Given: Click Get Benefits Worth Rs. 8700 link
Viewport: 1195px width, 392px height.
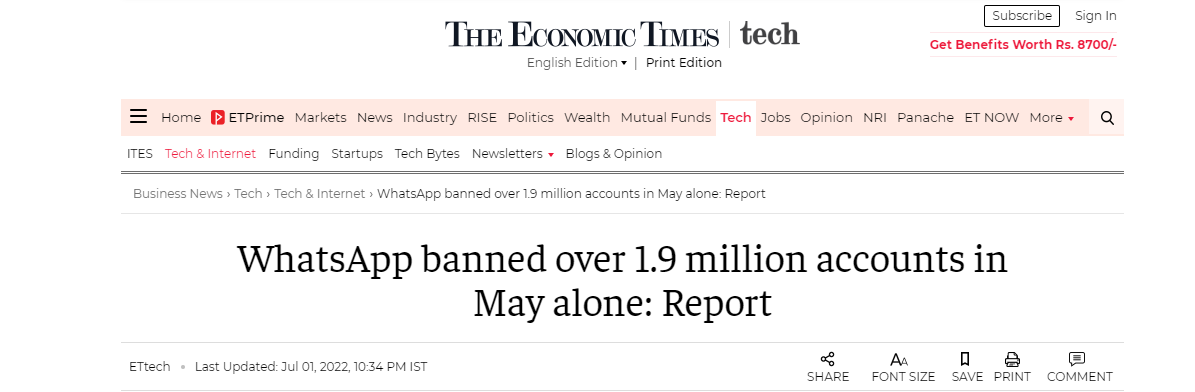Looking at the screenshot, I should [1023, 44].
